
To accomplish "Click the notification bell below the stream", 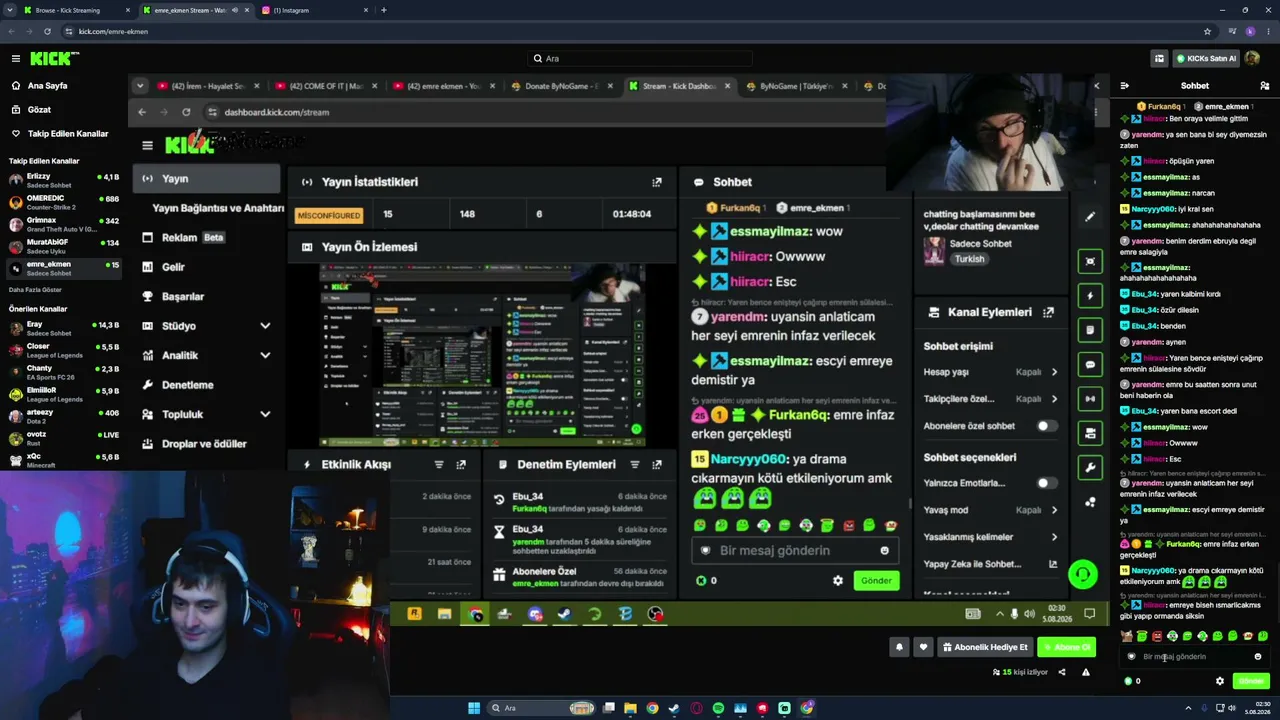I will (899, 647).
